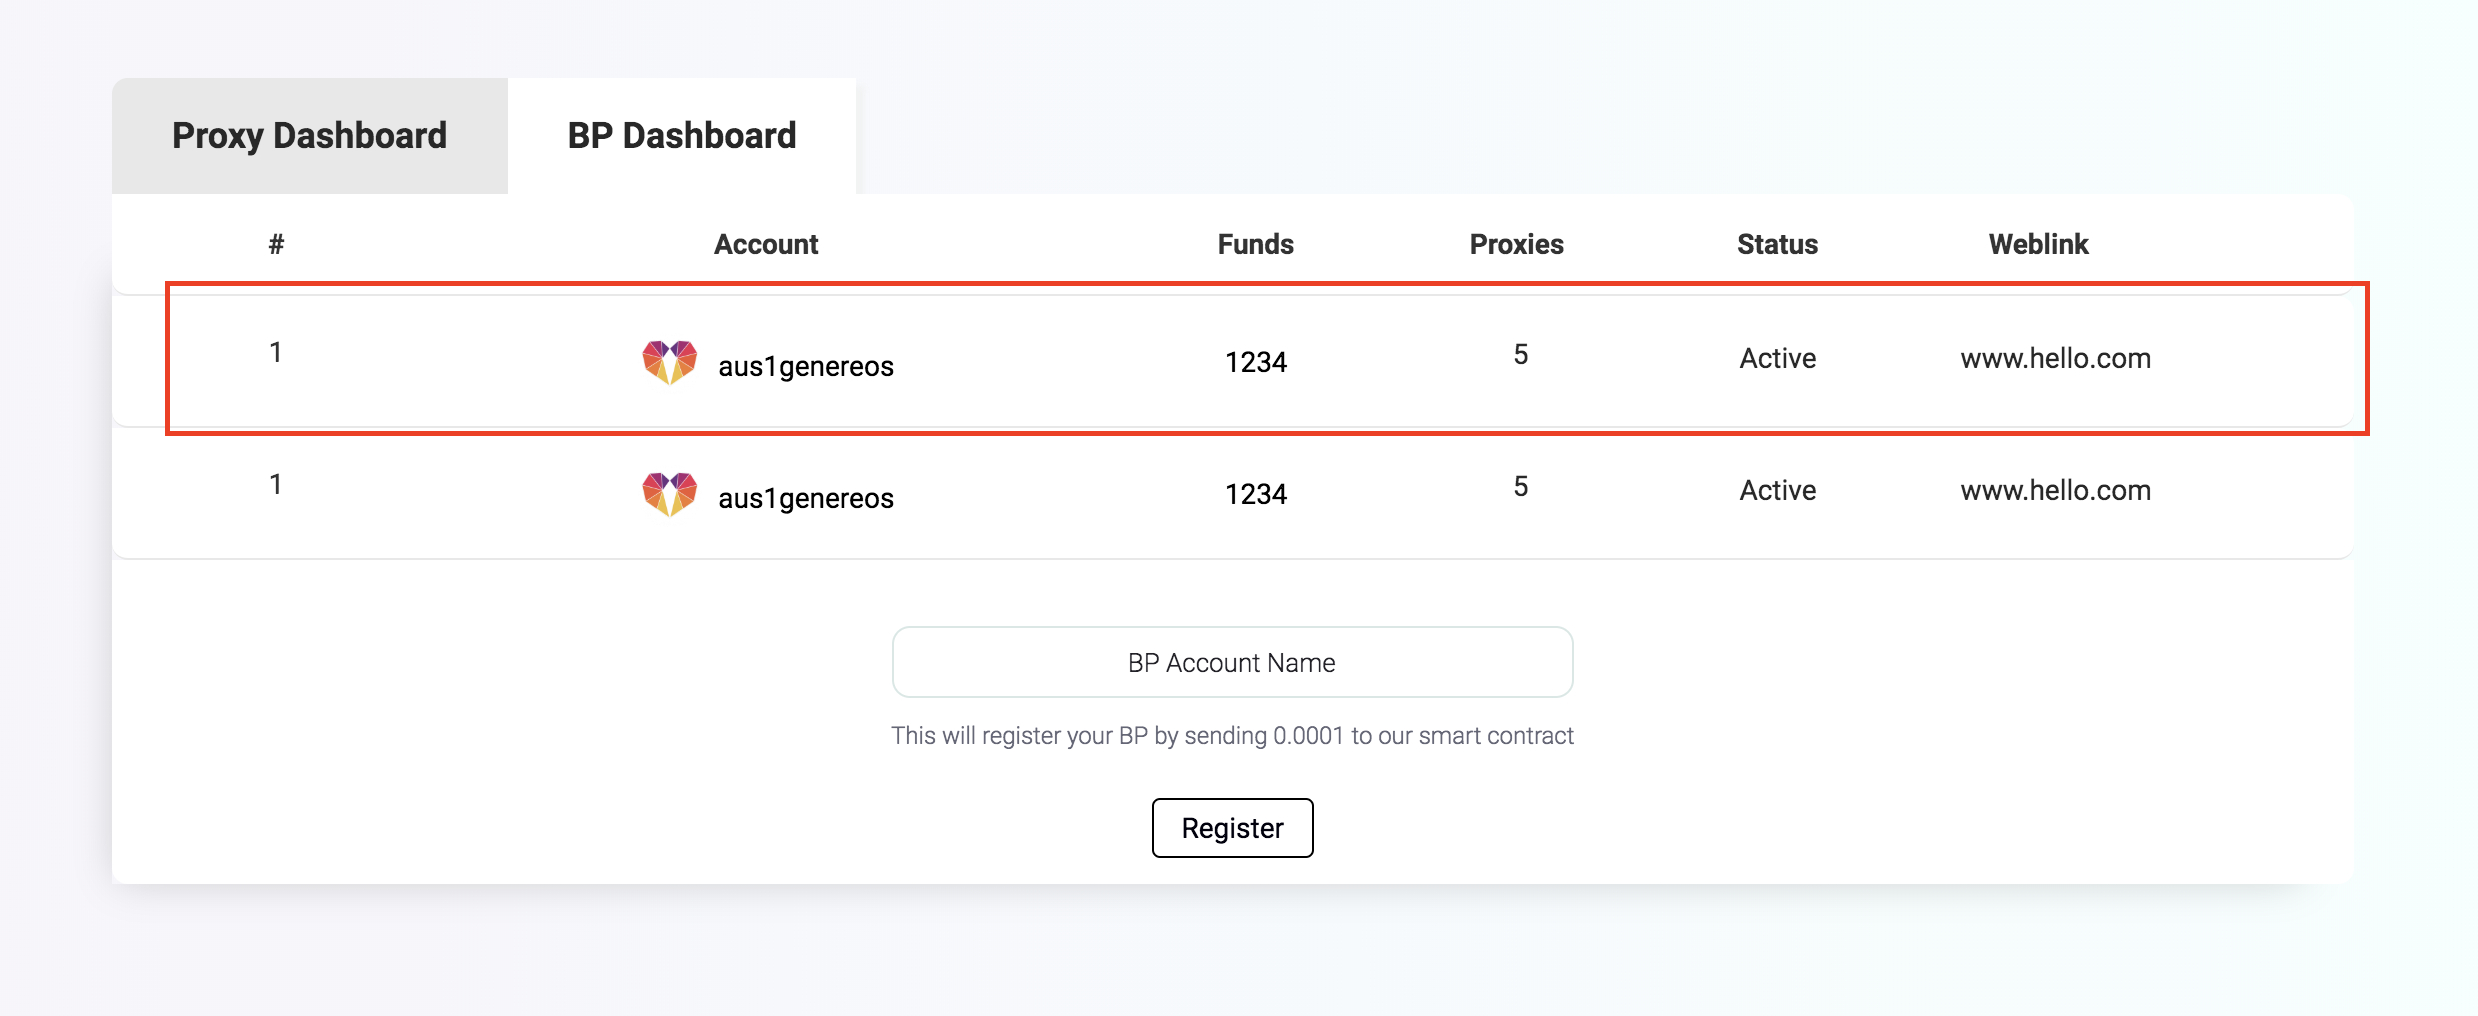Click the Proxies column header
Image resolution: width=2478 pixels, height=1016 pixels.
click(x=1516, y=244)
